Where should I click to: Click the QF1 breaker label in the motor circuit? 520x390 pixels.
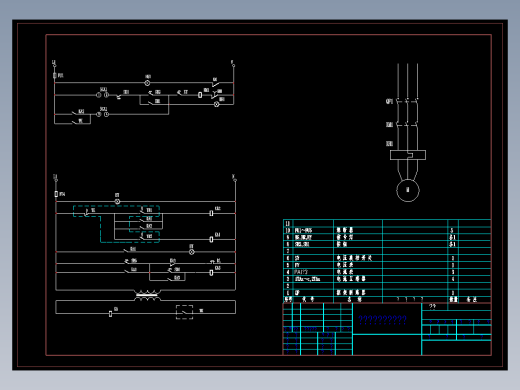(x=389, y=101)
